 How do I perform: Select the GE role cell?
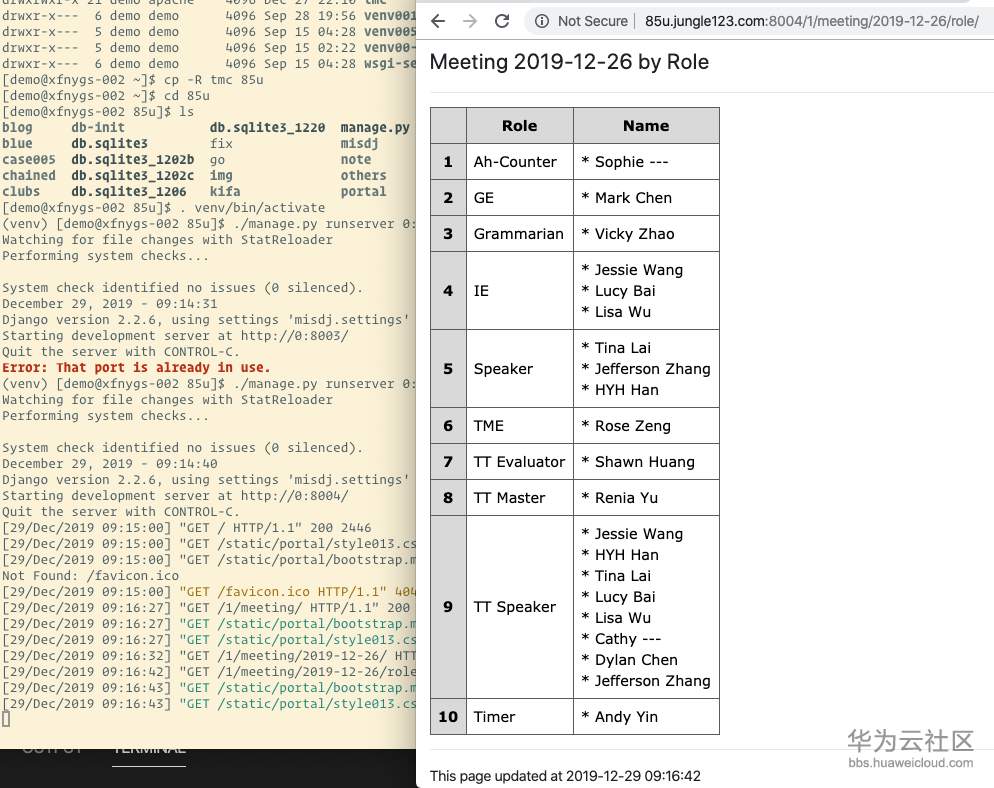click(x=520, y=198)
